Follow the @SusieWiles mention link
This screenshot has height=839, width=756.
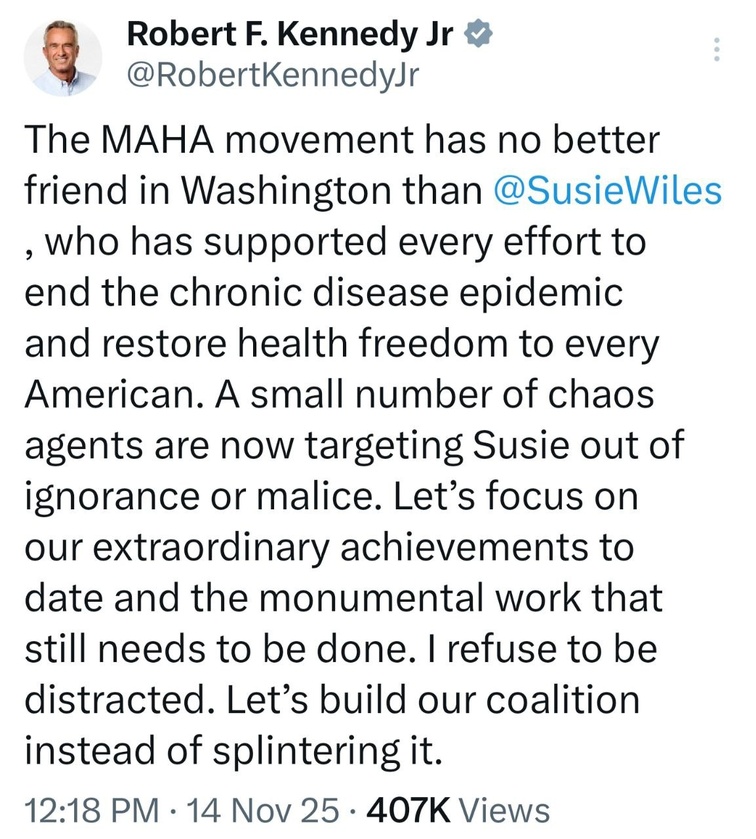click(x=609, y=190)
